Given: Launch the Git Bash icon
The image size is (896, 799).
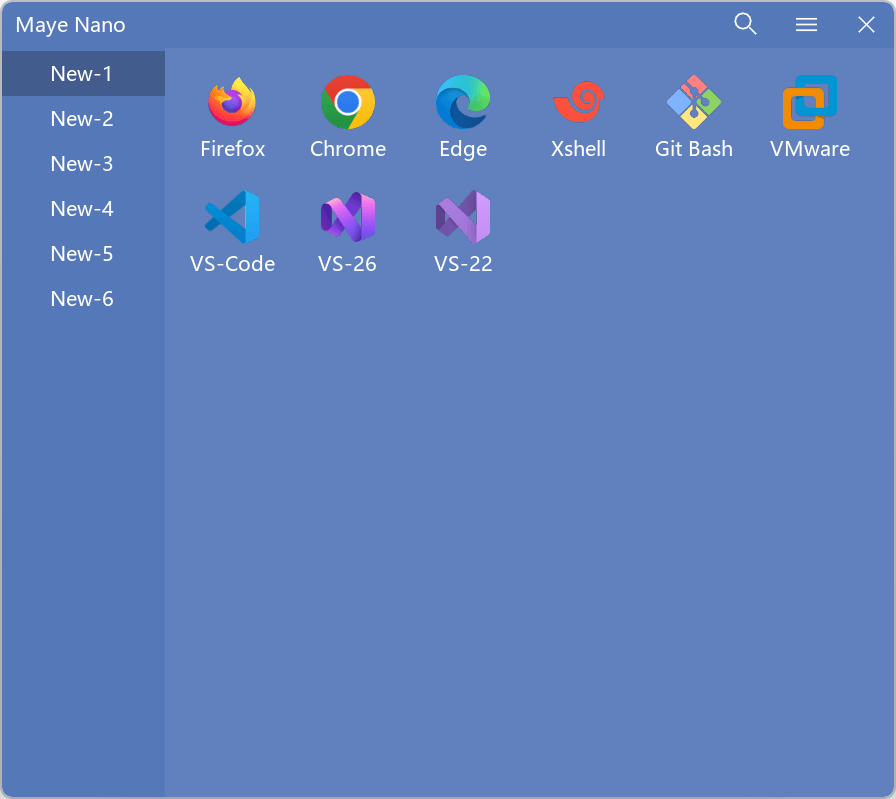Looking at the screenshot, I should coord(694,102).
